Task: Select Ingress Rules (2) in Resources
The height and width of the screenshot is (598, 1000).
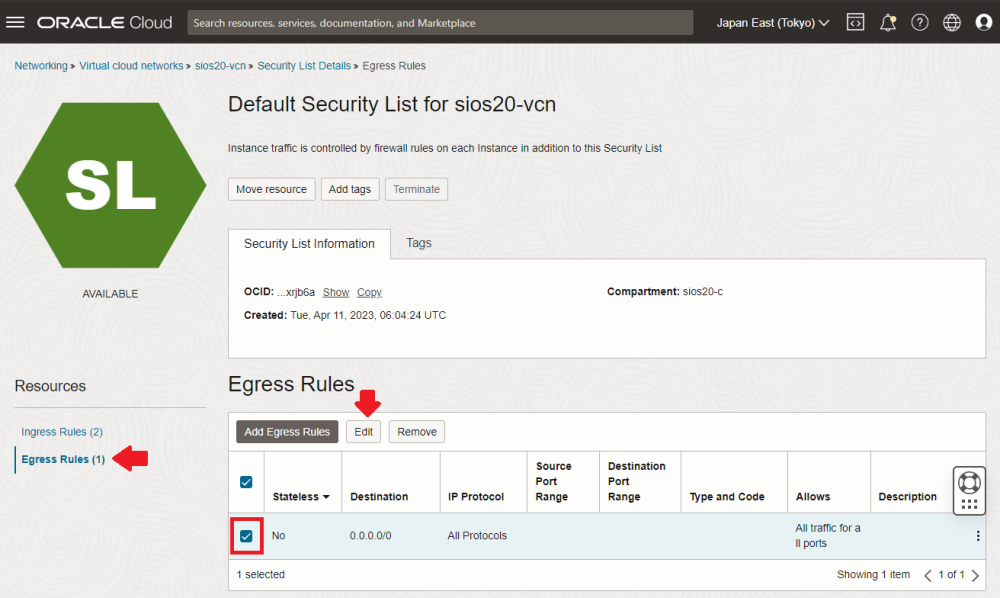Action: [x=62, y=432]
